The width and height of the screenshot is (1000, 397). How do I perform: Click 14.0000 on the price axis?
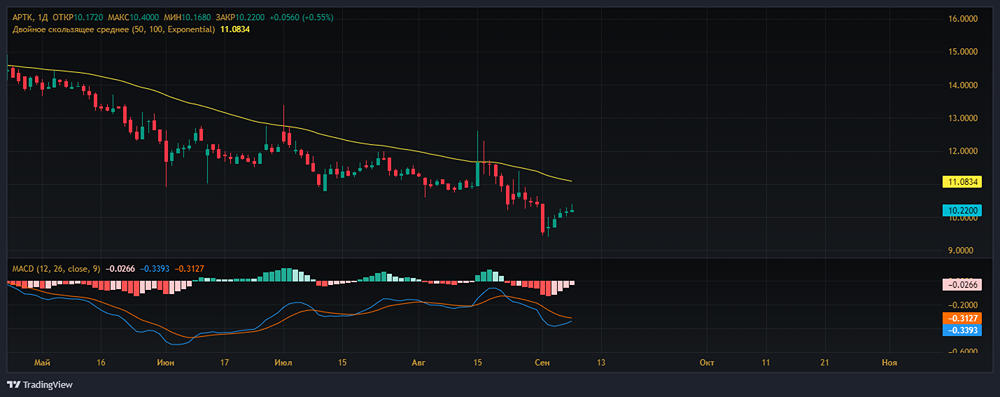pyautogui.click(x=963, y=85)
